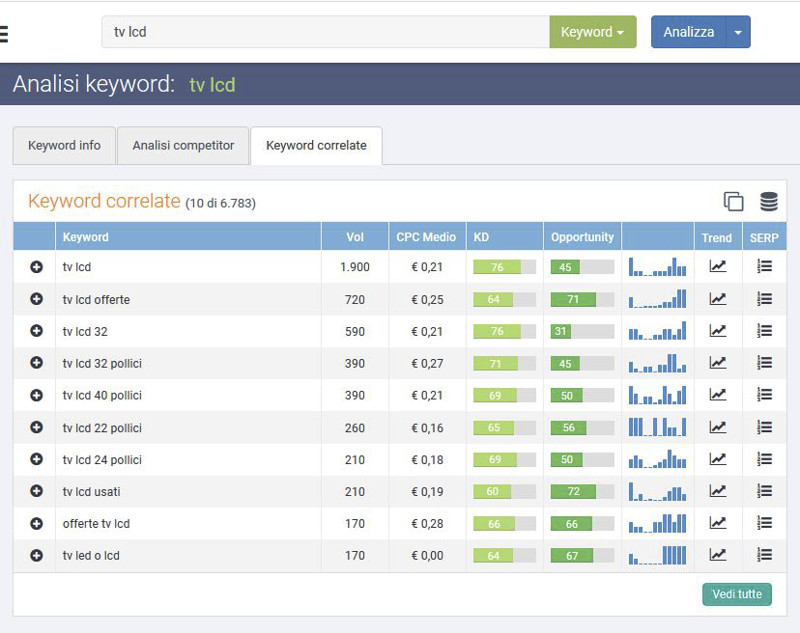800x633 pixels.
Task: Open SERP icon for offerte tv lcd
Action: 764,523
